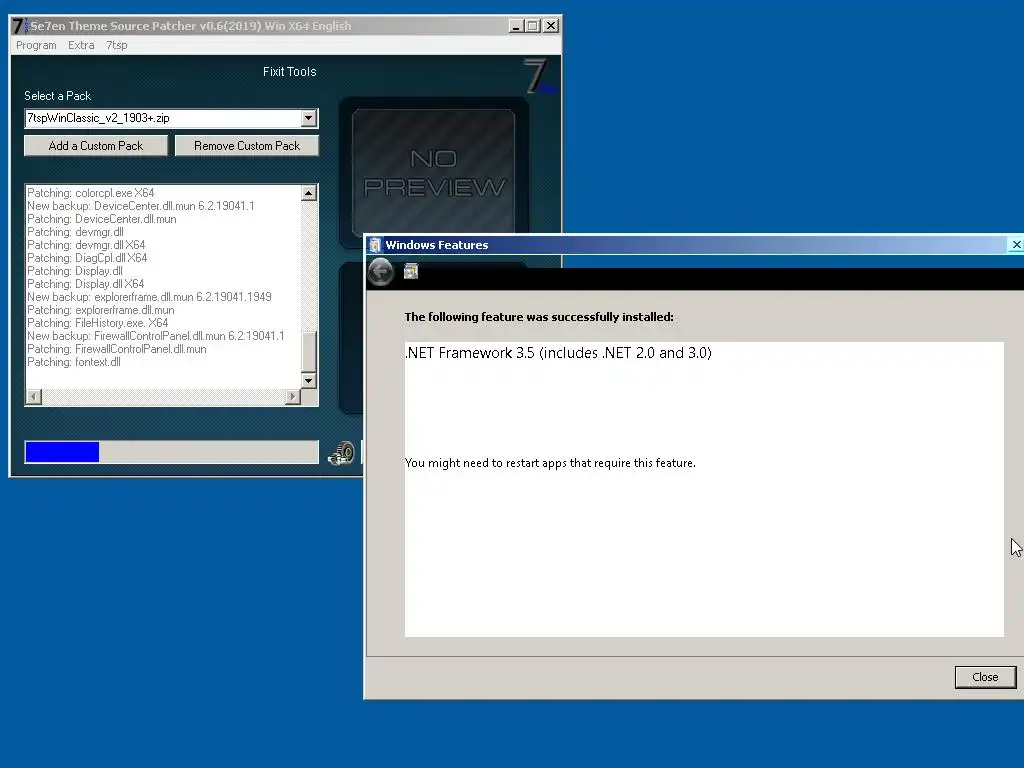Open the 7tsp menu

point(117,45)
